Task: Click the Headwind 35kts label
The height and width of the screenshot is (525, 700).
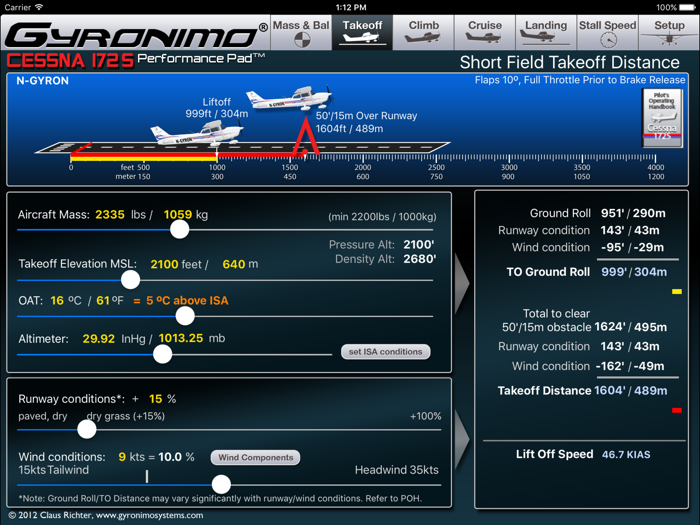Action: point(396,470)
